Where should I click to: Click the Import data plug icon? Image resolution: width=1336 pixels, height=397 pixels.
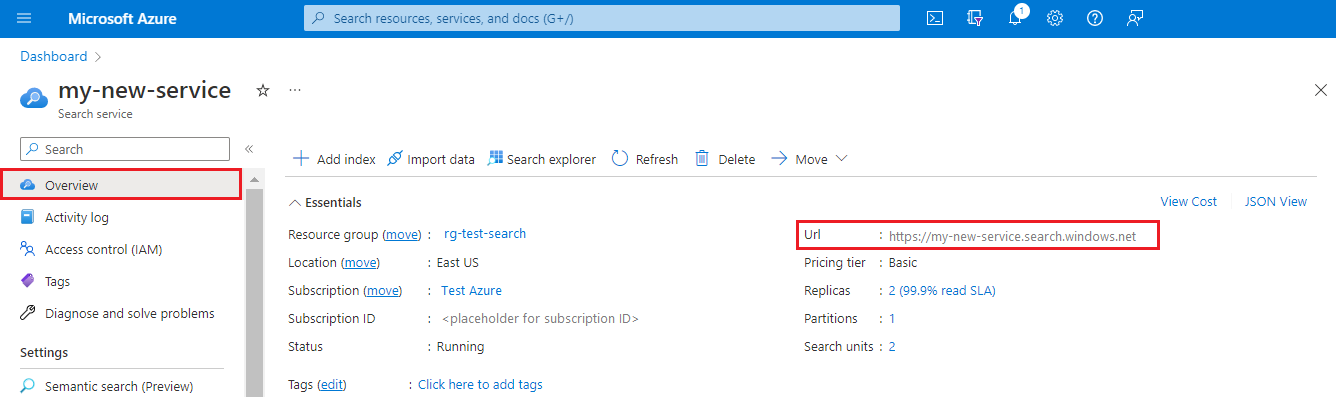pyautogui.click(x=394, y=159)
